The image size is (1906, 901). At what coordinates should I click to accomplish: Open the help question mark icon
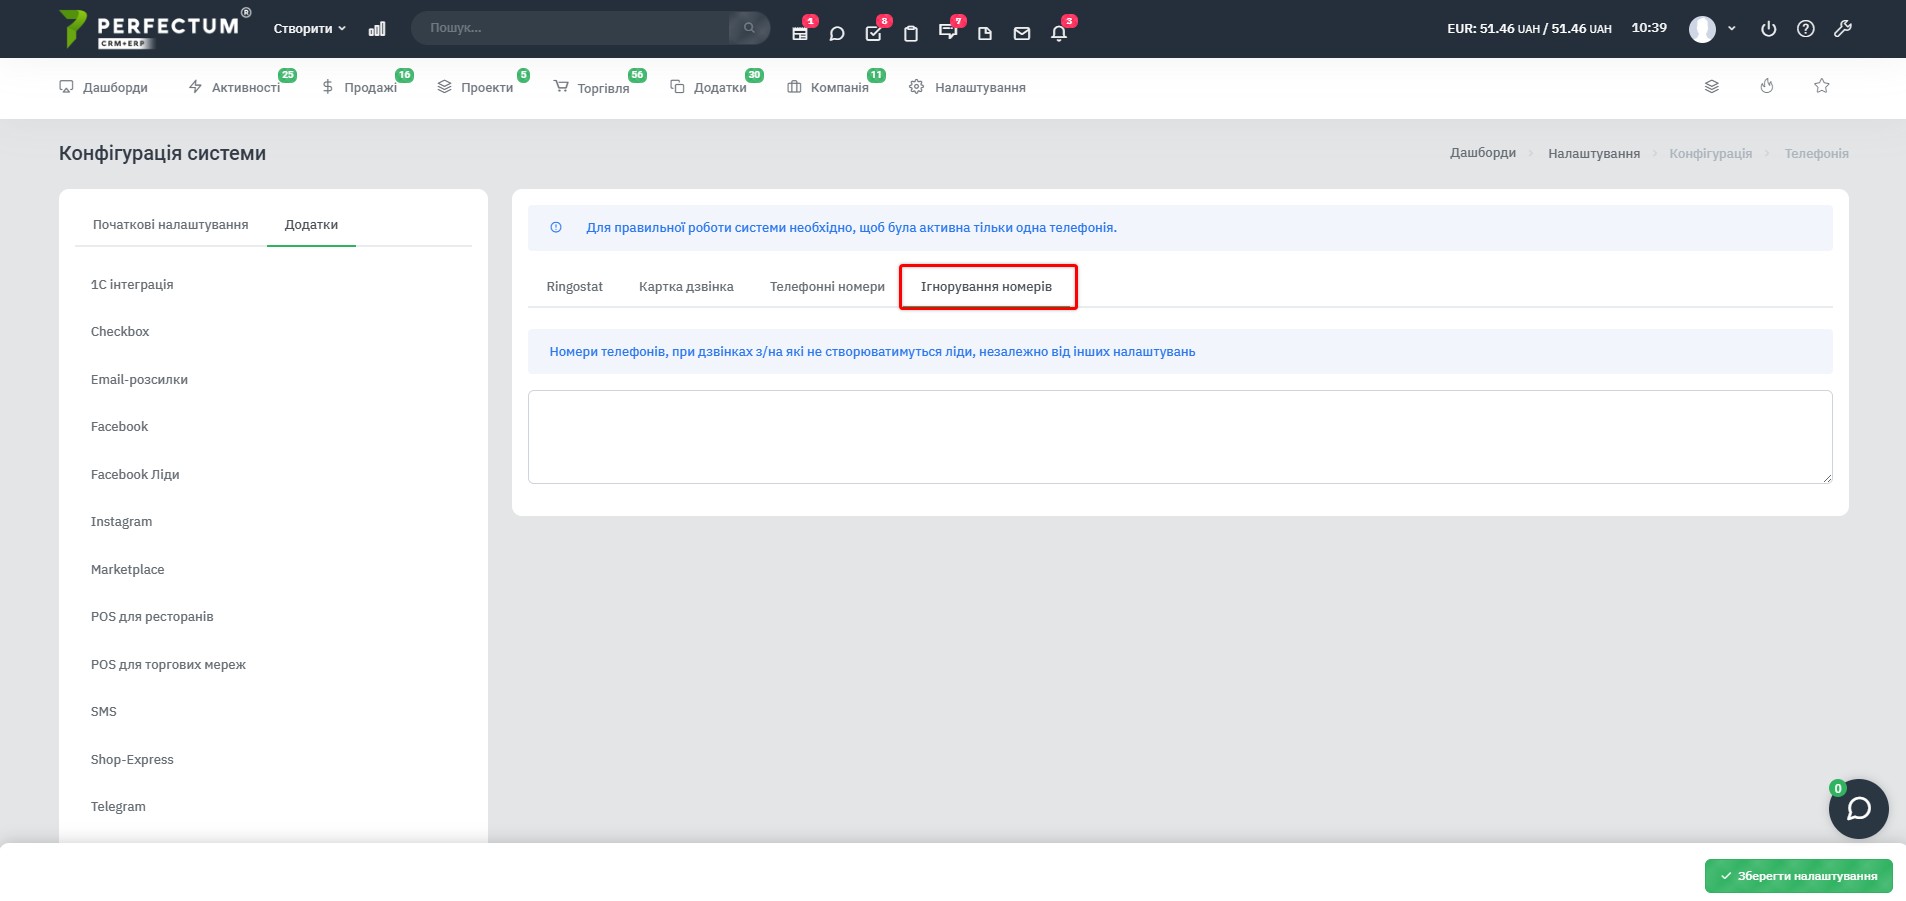click(1806, 29)
